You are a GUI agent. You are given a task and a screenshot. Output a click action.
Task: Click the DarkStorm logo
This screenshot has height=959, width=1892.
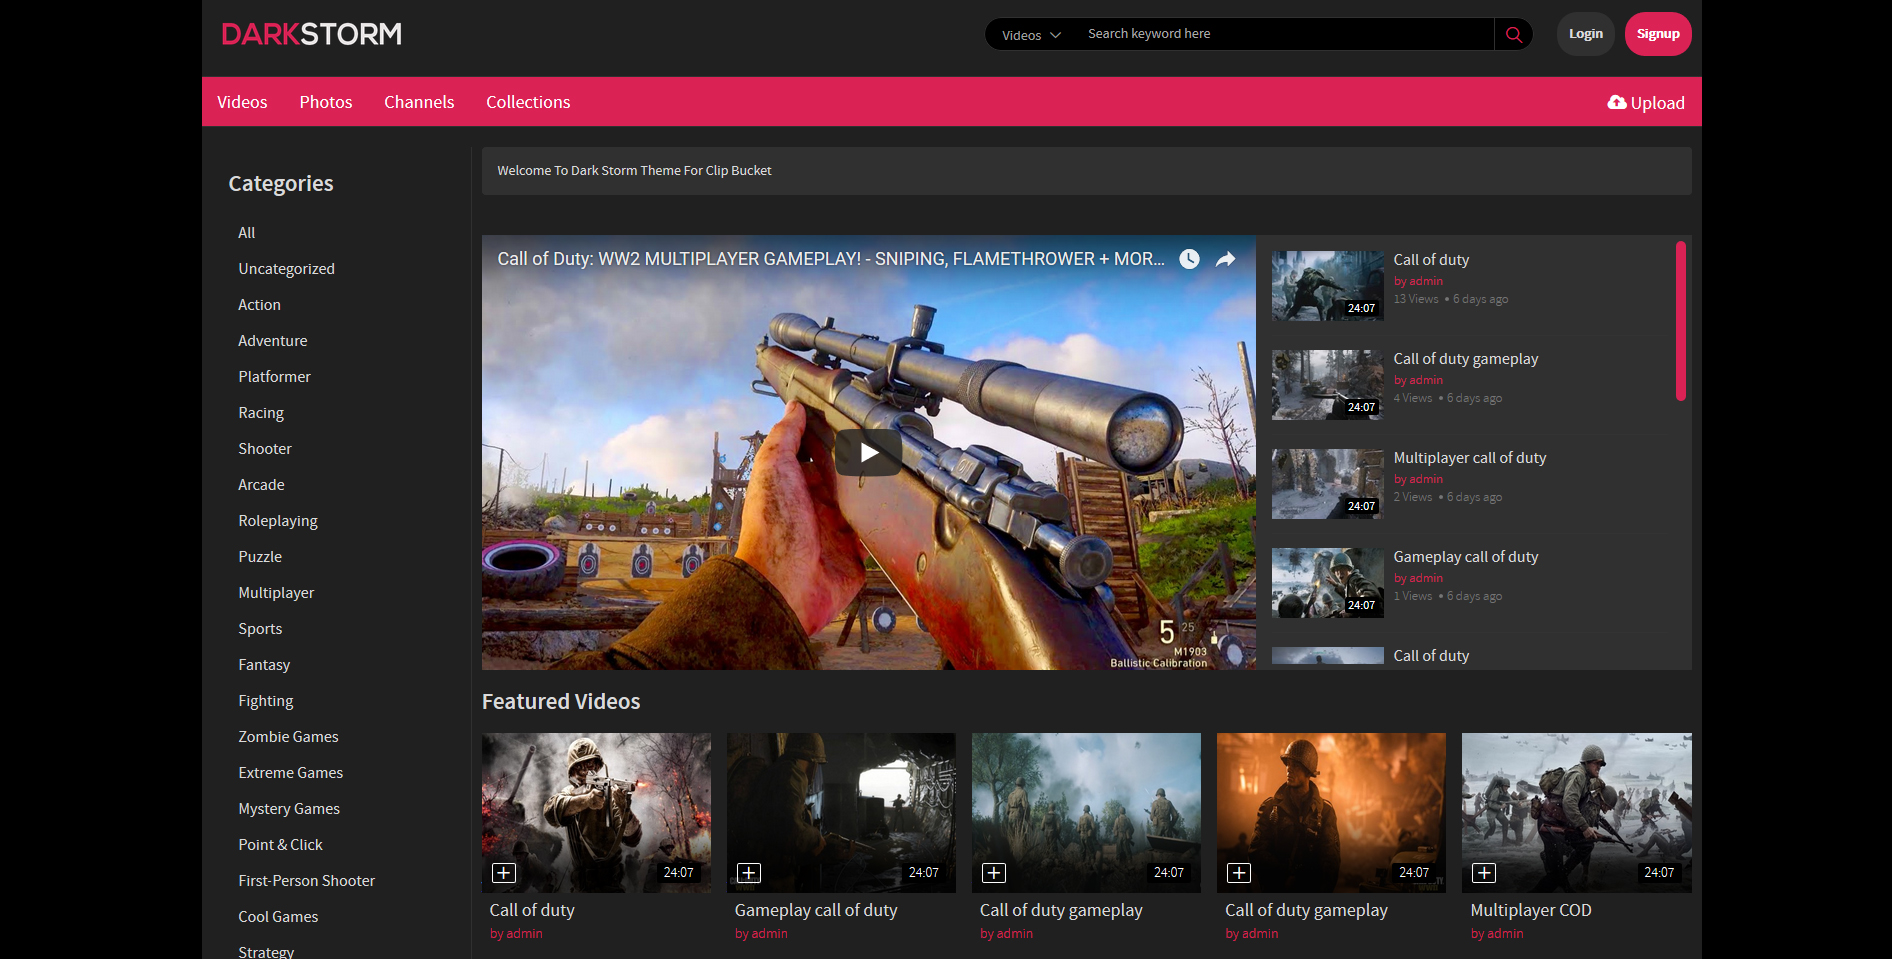tap(311, 34)
